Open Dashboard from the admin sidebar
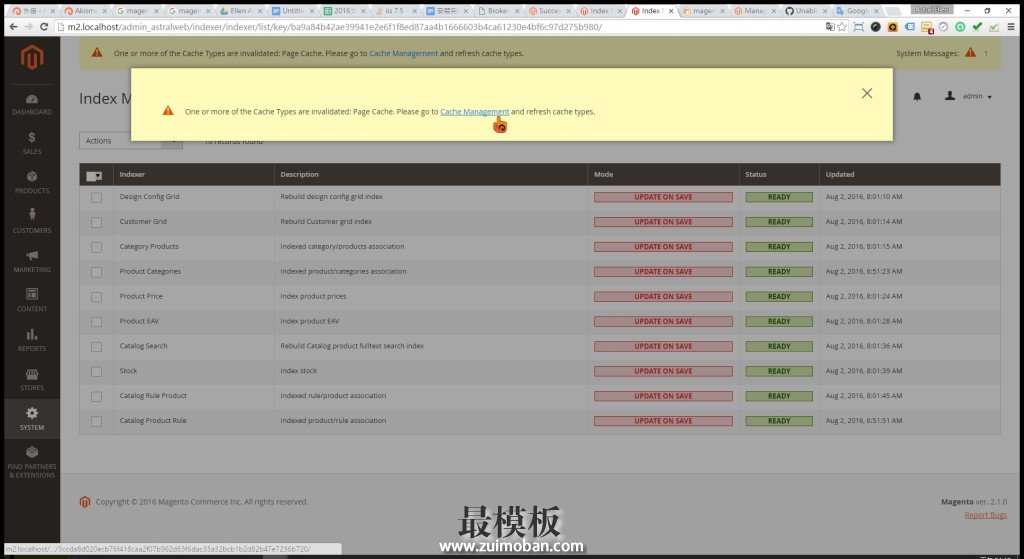Viewport: 1024px width, 559px height. [x=32, y=104]
